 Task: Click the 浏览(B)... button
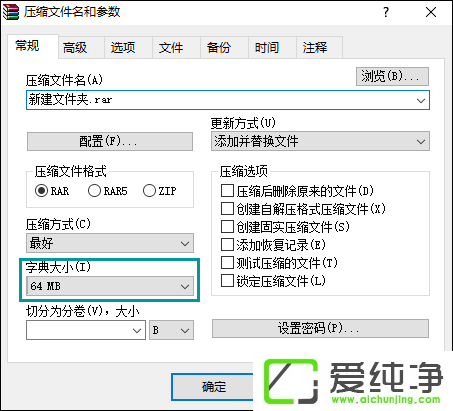tap(392, 77)
